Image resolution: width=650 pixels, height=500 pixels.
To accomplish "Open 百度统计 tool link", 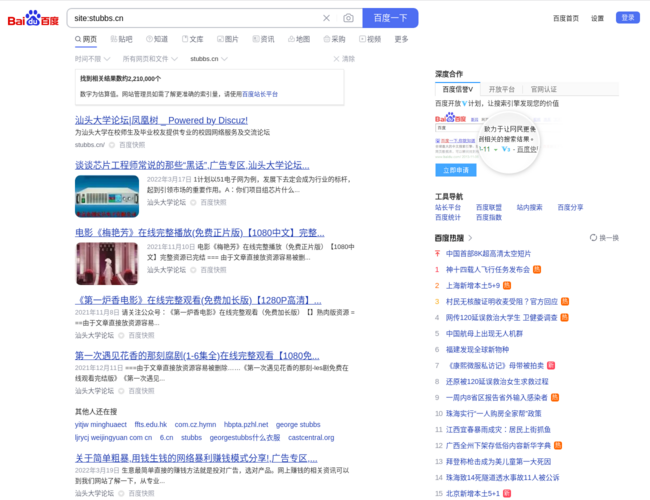I will click(448, 217).
